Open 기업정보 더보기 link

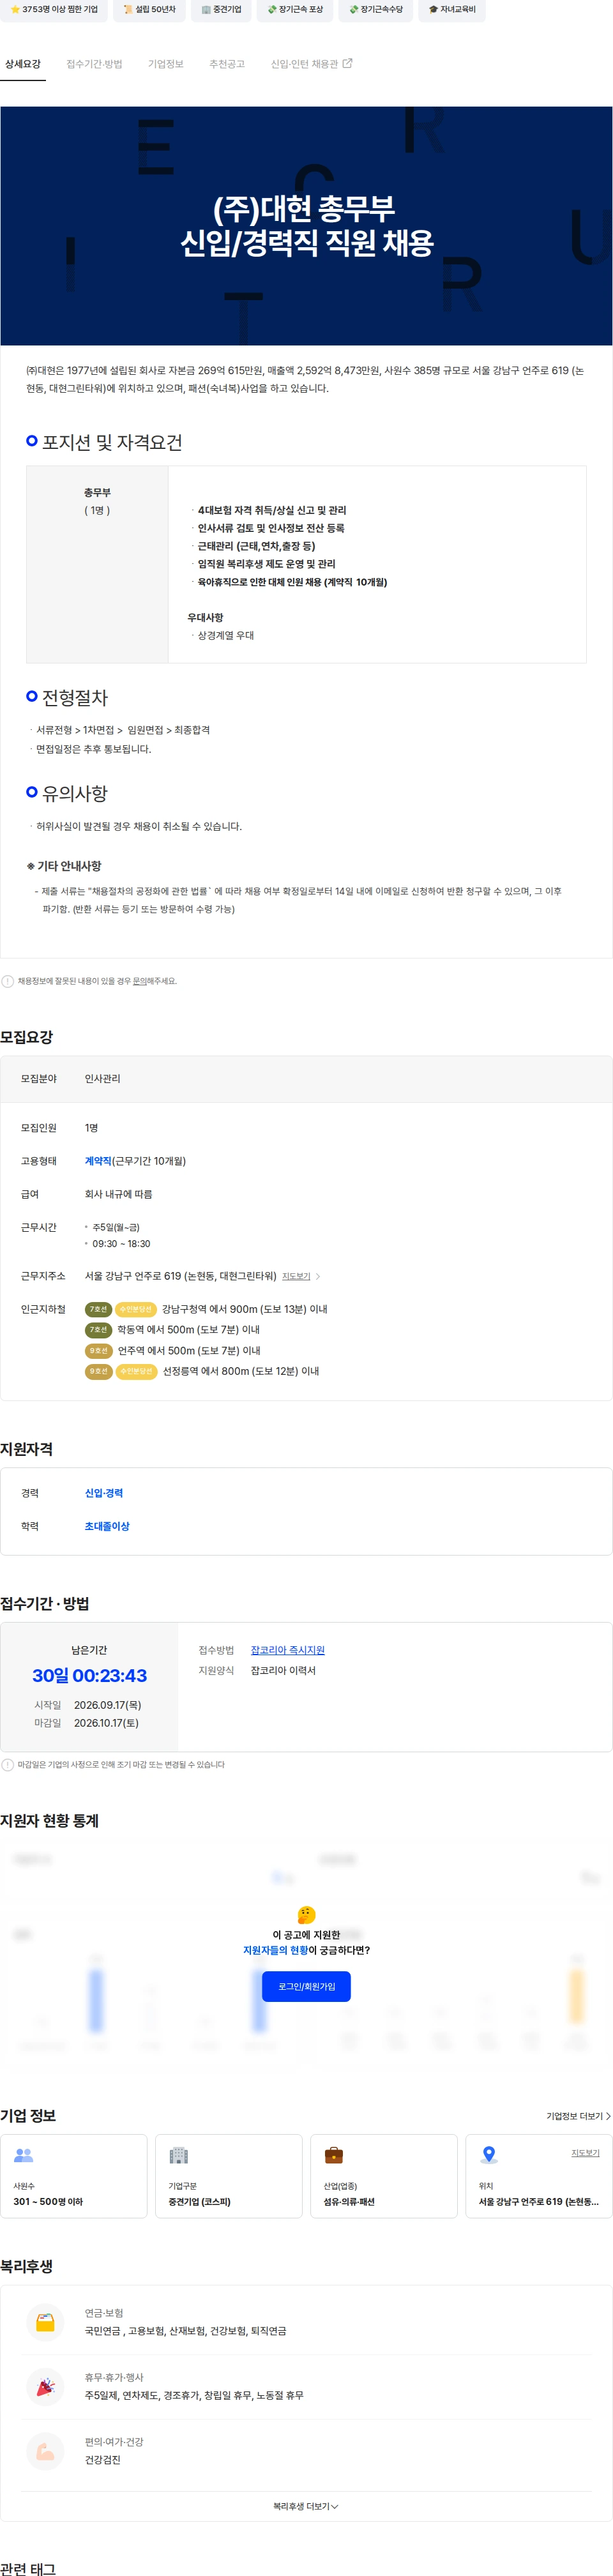[578, 2116]
